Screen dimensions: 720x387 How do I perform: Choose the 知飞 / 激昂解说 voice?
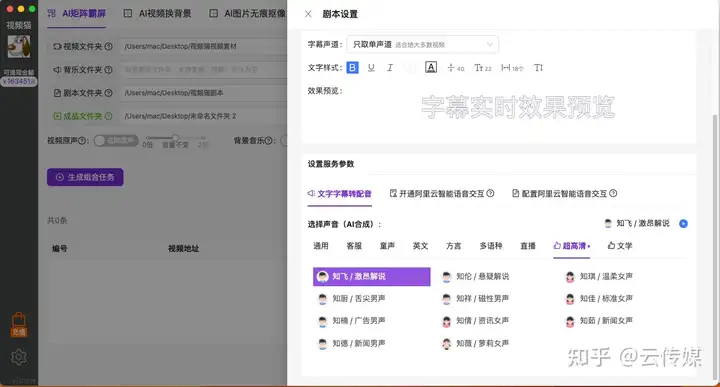tap(371, 276)
